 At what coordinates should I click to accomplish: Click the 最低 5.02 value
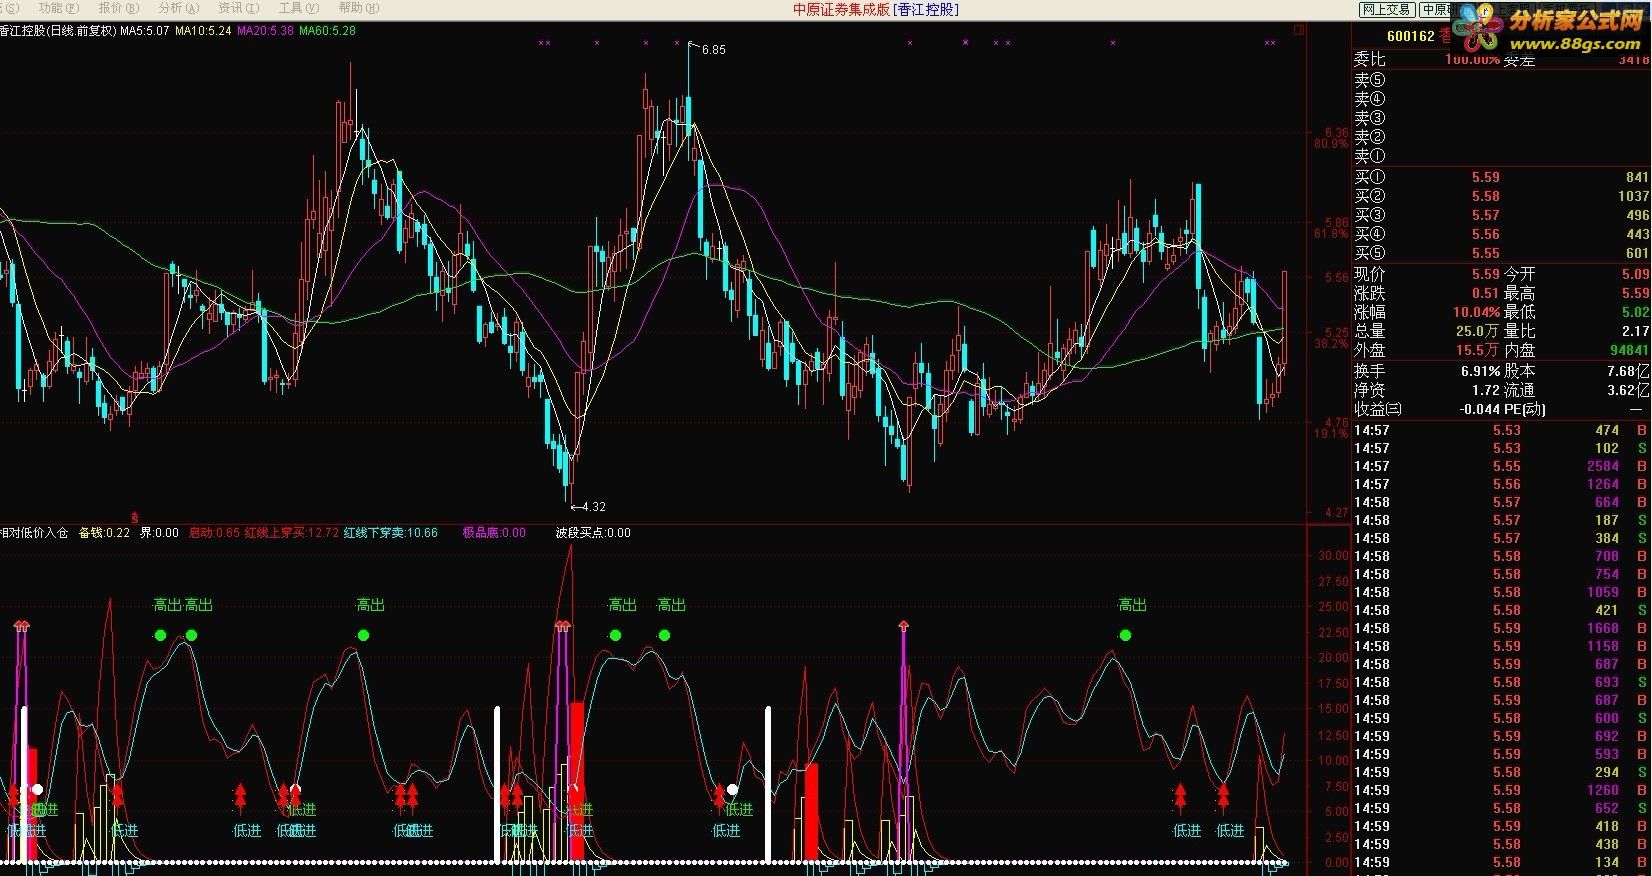coord(1635,312)
